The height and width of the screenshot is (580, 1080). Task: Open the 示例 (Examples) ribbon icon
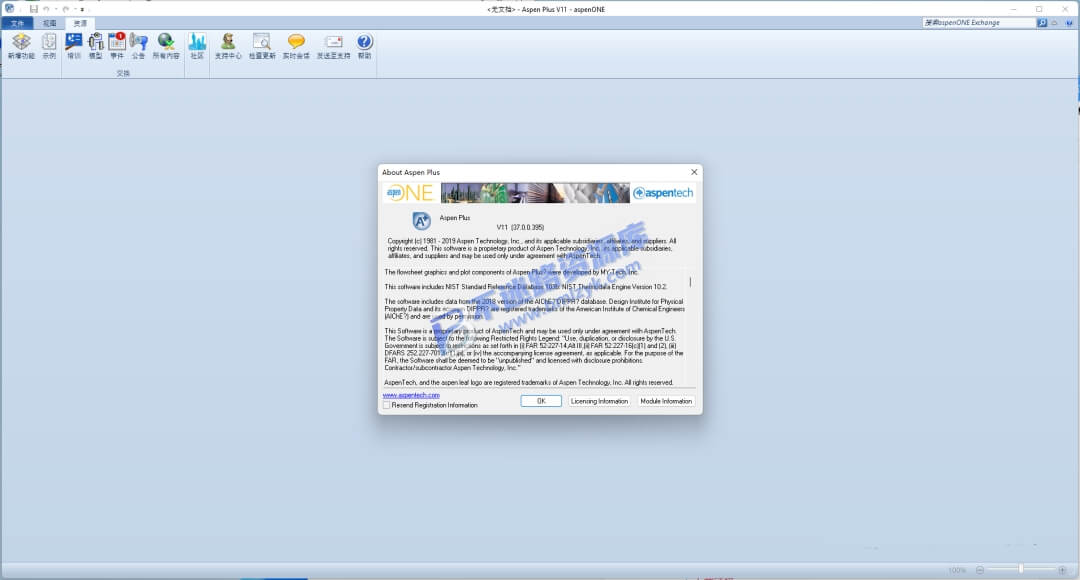[49, 46]
